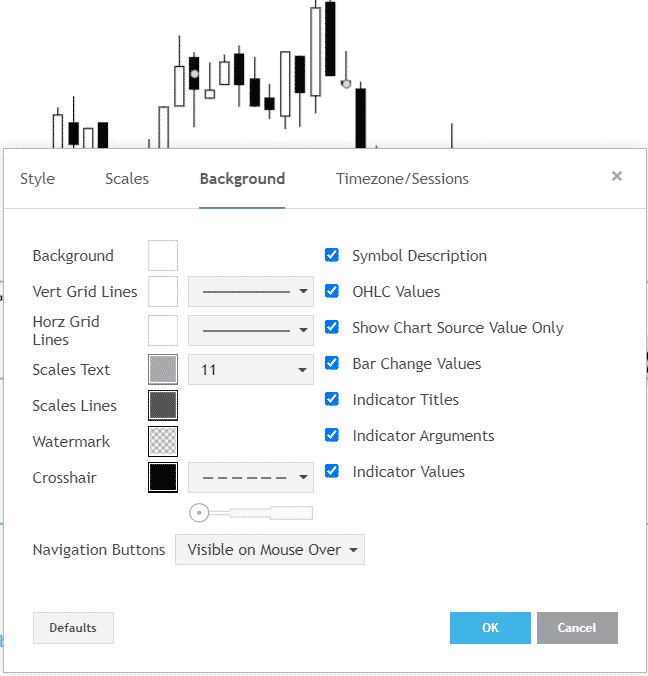Expand the Navigation Buttons visibility dropdown
The height and width of the screenshot is (676, 648).
tap(270, 550)
